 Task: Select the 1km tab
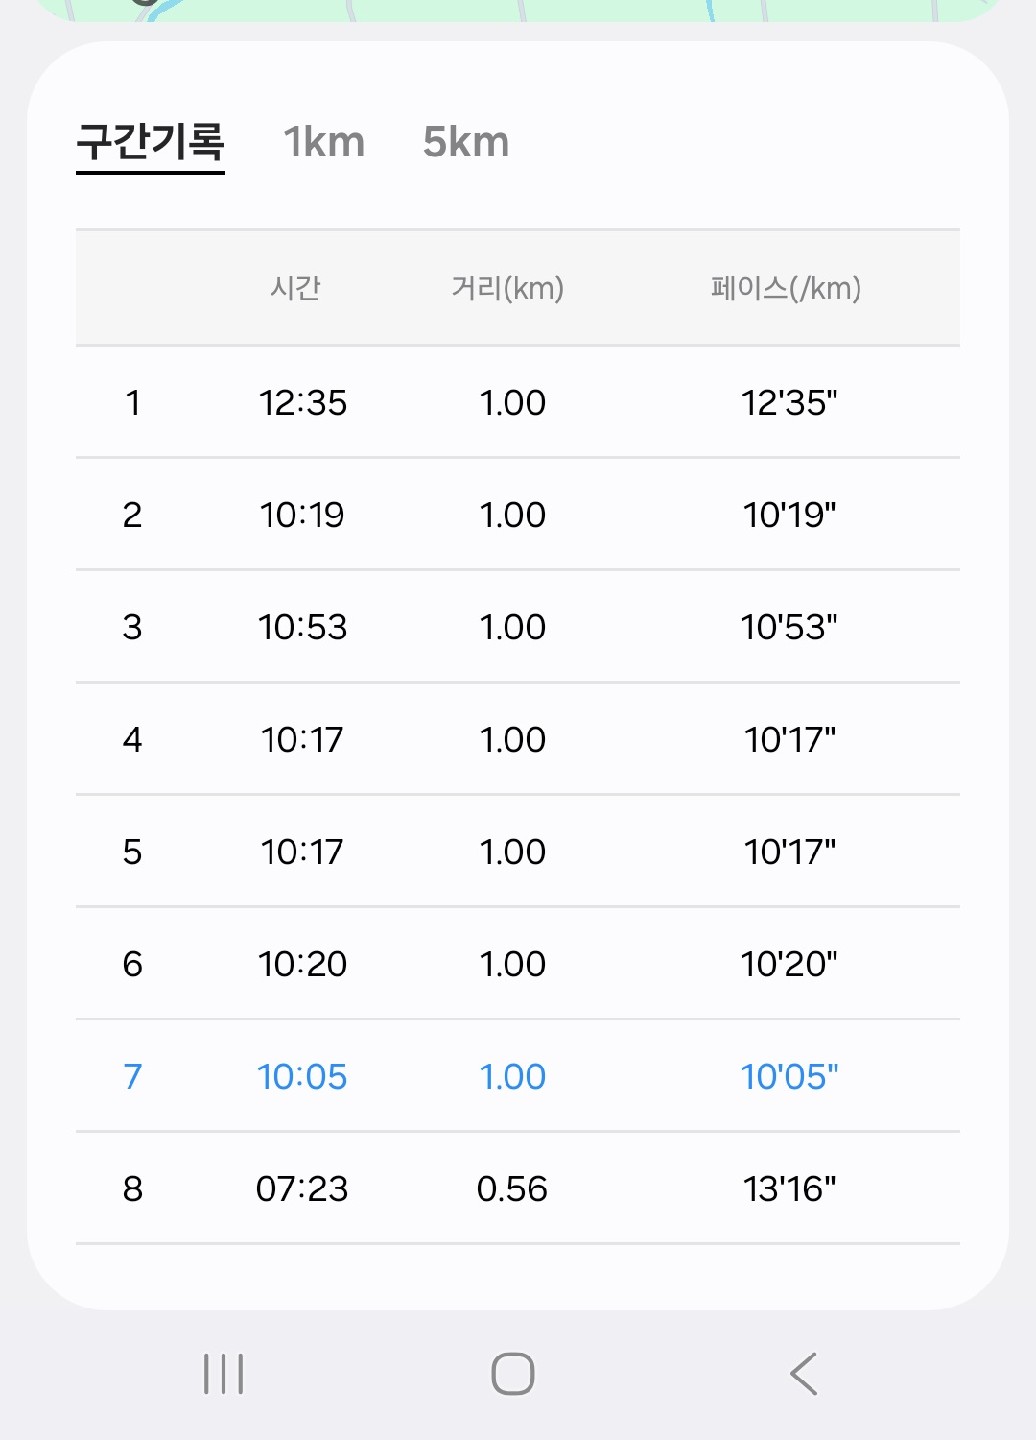[324, 142]
